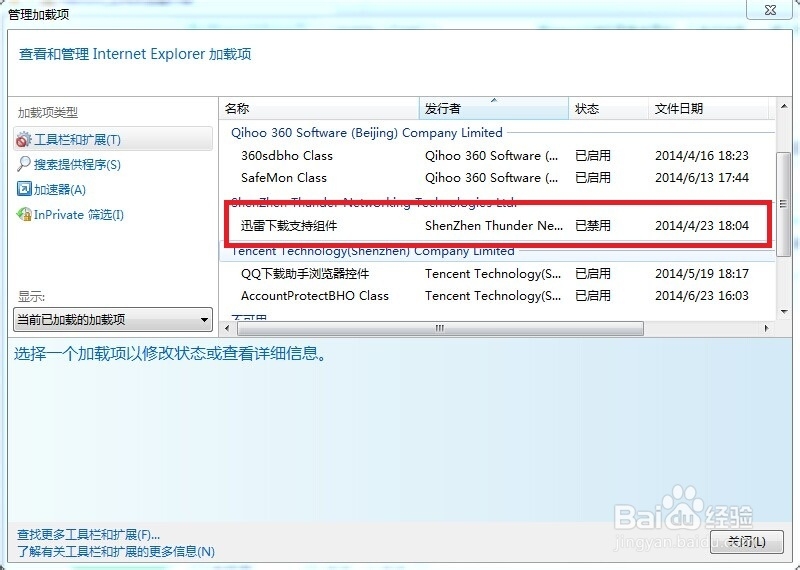Click the scroll up arrow of list

click(784, 106)
